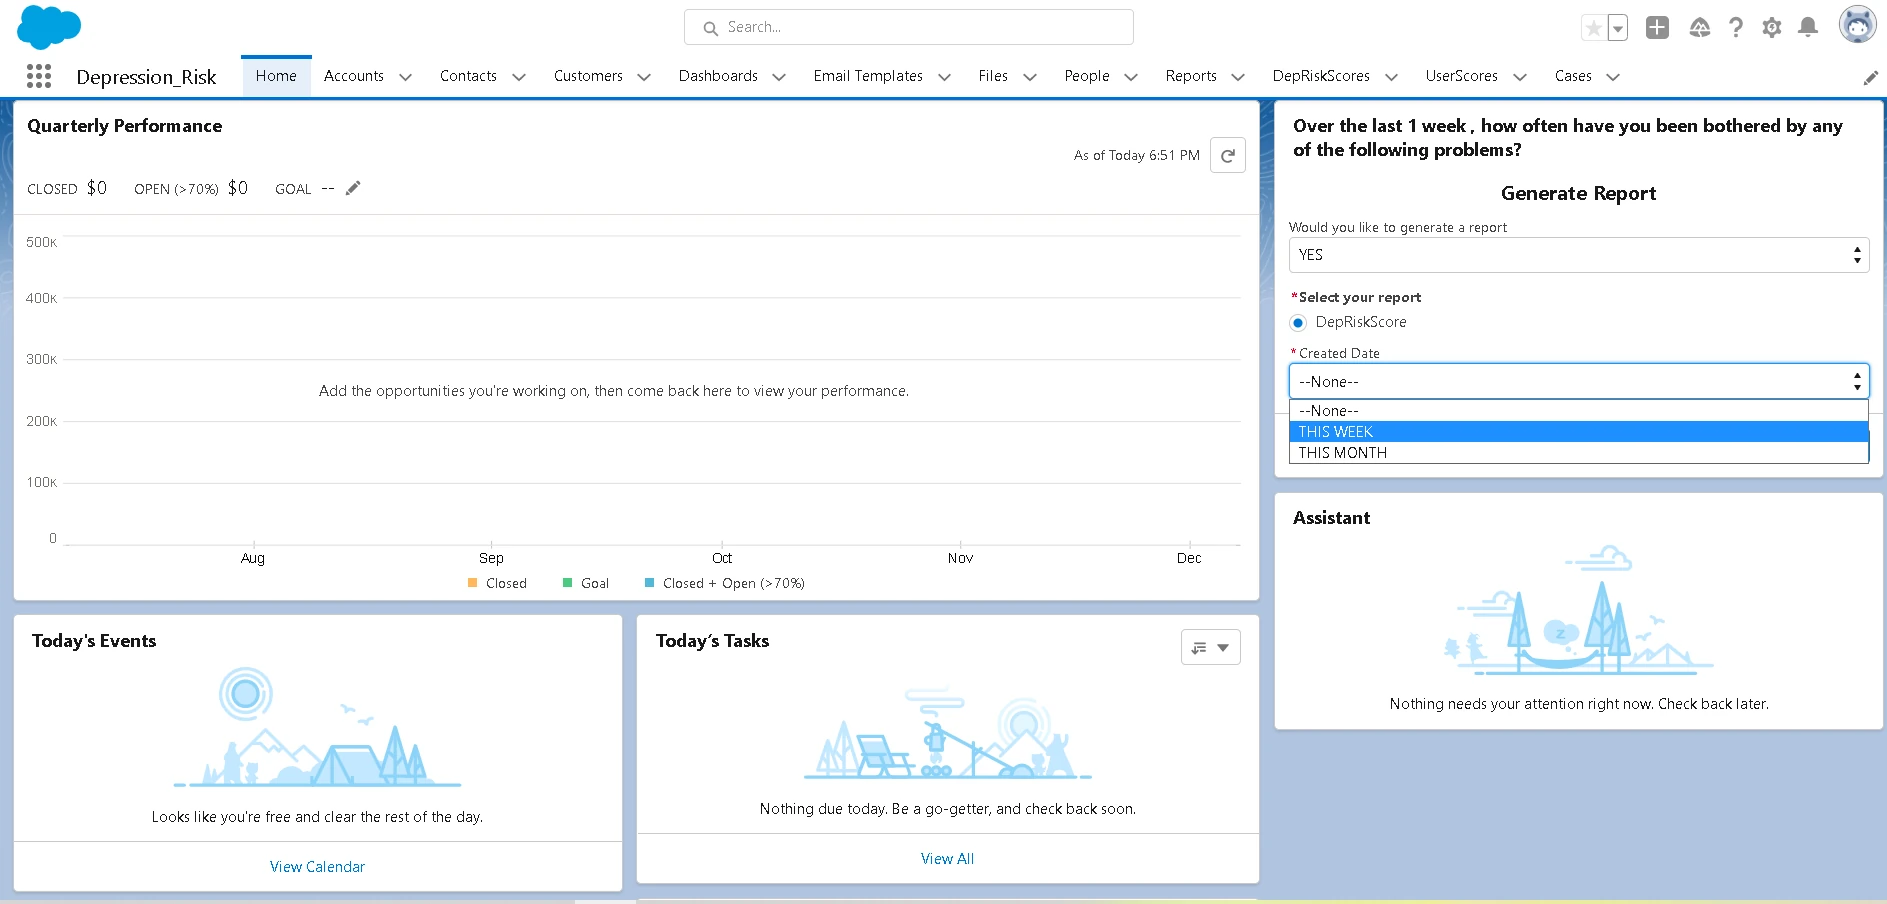1887x904 pixels.
Task: Expand the Reports tab chevron menu
Action: (x=1238, y=77)
